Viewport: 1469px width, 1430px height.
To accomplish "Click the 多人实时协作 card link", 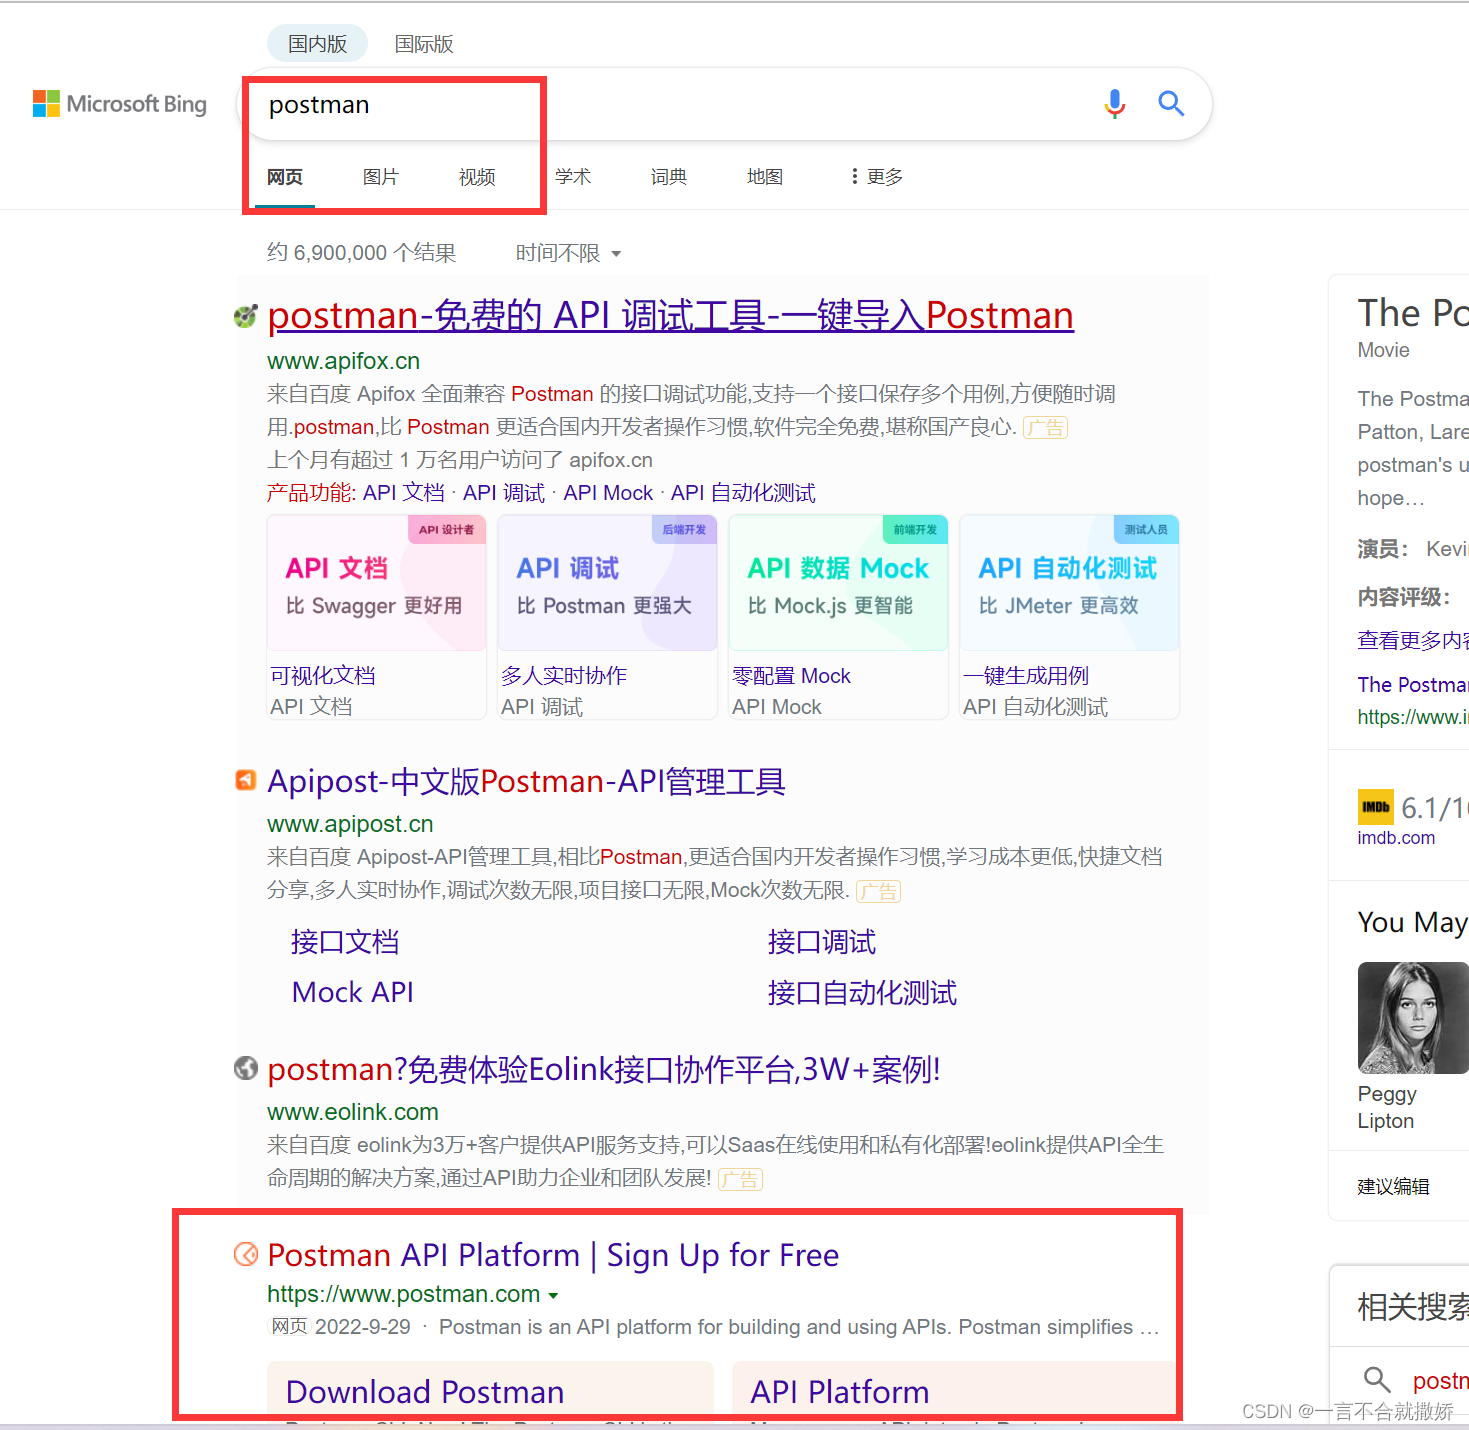I will [564, 676].
